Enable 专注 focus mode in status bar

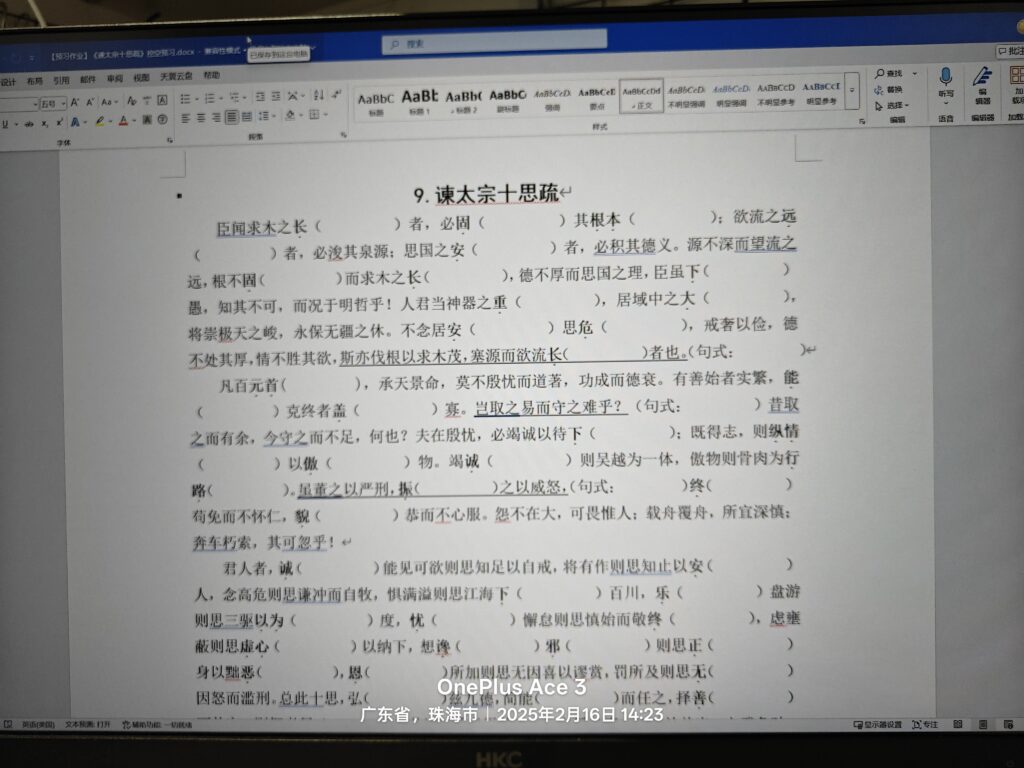click(x=925, y=724)
